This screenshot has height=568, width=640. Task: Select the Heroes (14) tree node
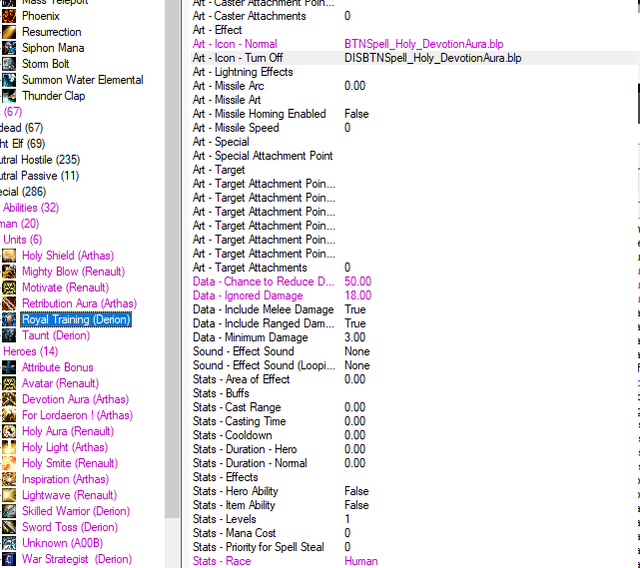tap(30, 351)
